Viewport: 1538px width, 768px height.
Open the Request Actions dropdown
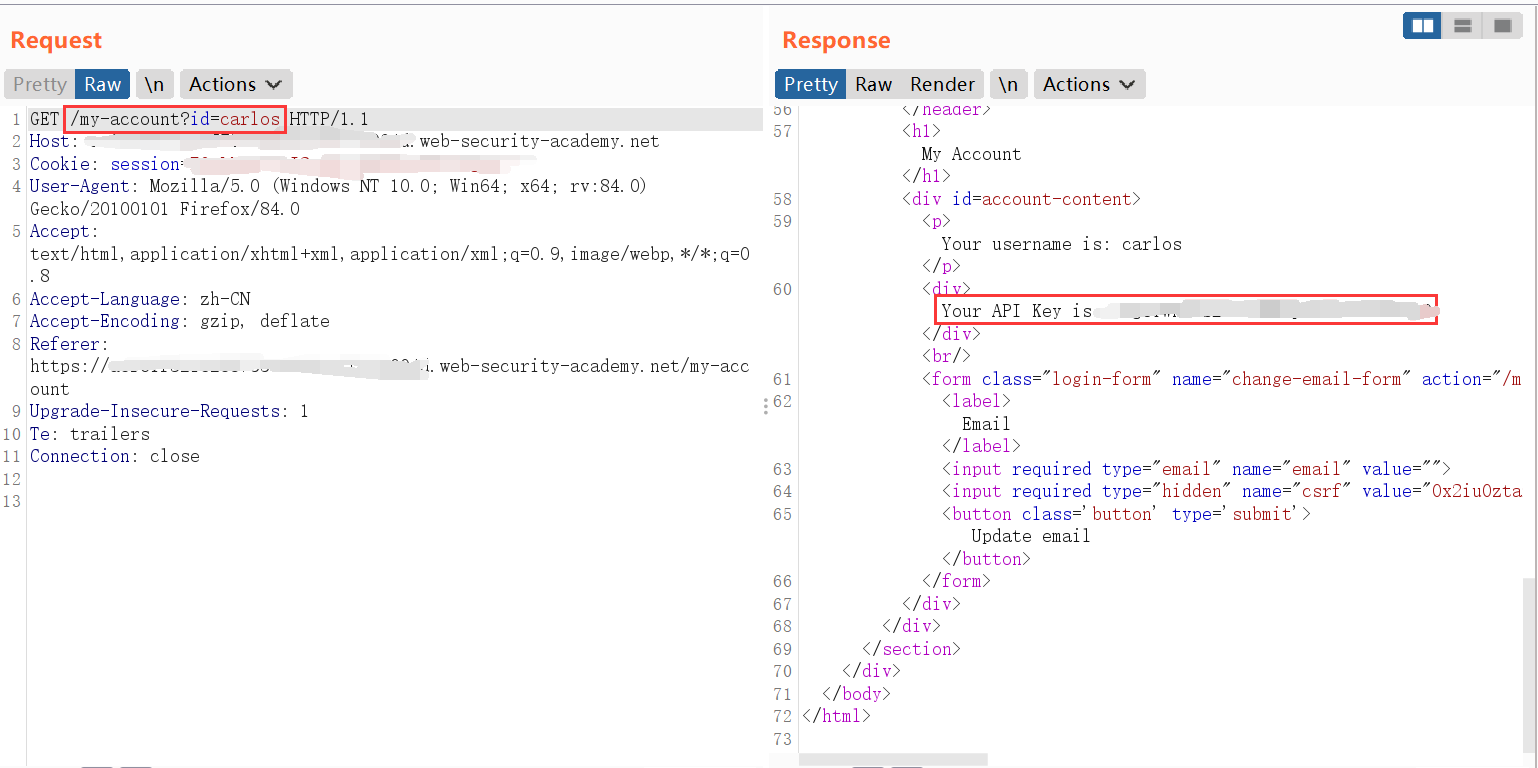coord(235,85)
